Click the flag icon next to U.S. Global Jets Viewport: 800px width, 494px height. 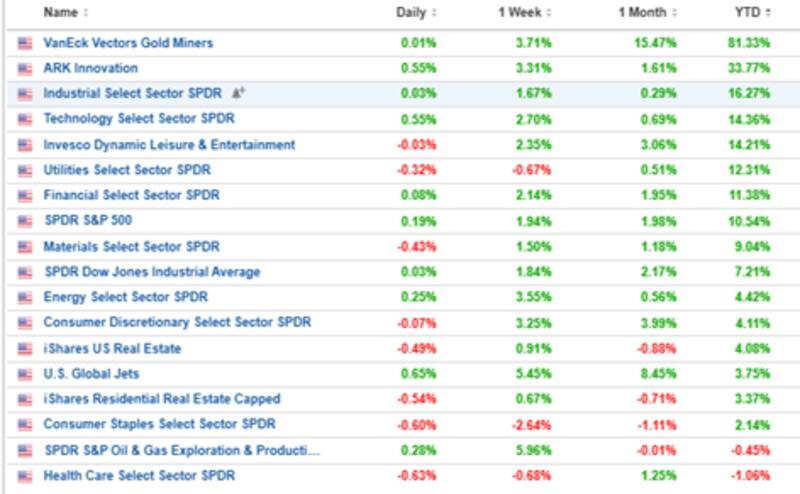tap(25, 374)
